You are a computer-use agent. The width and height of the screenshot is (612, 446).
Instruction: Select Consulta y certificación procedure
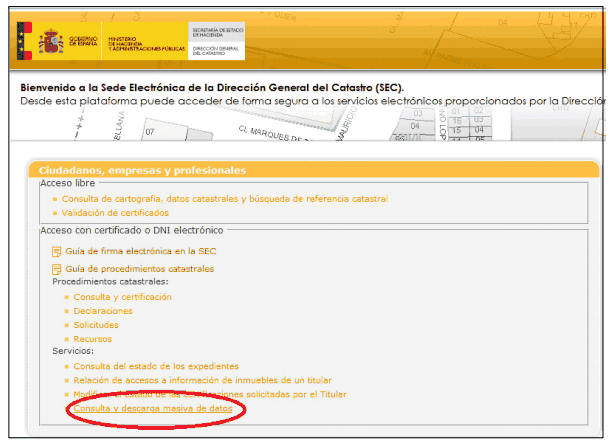click(x=123, y=297)
